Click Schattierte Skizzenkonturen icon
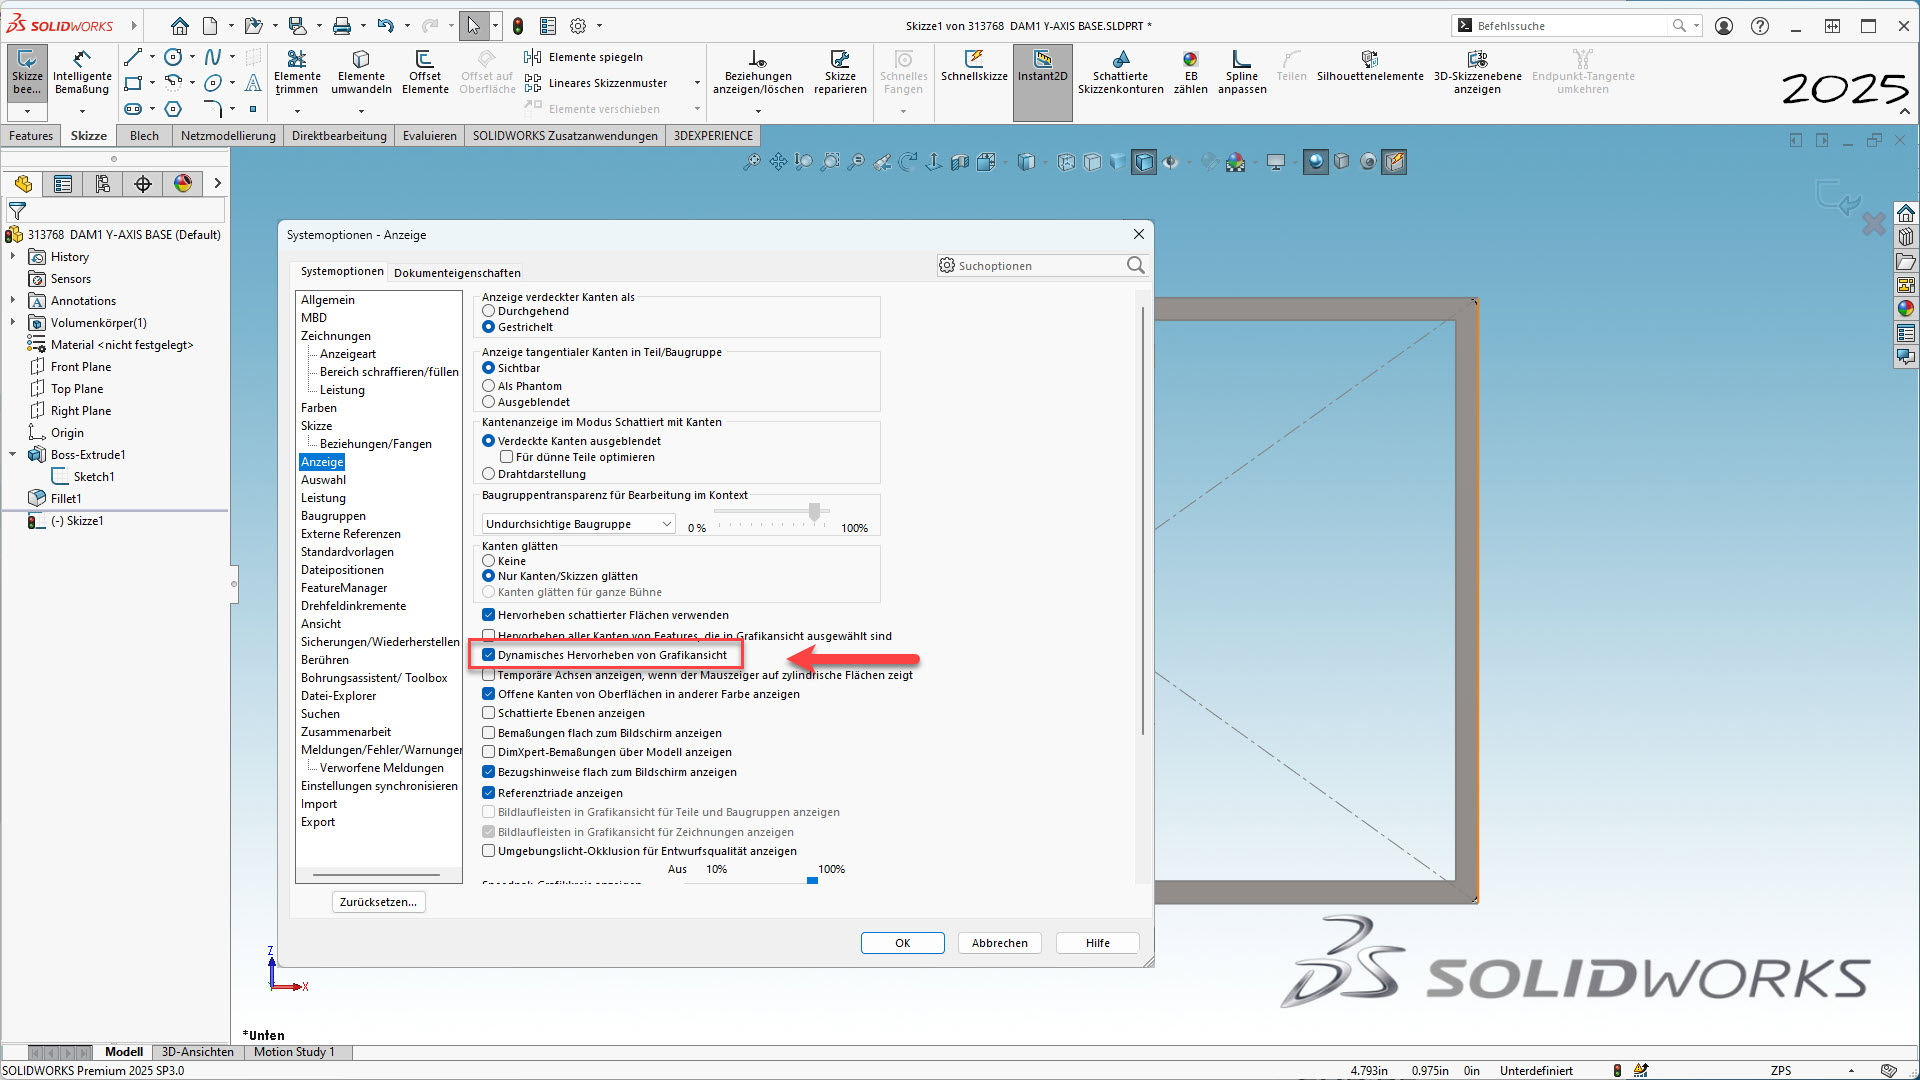 pos(1120,71)
